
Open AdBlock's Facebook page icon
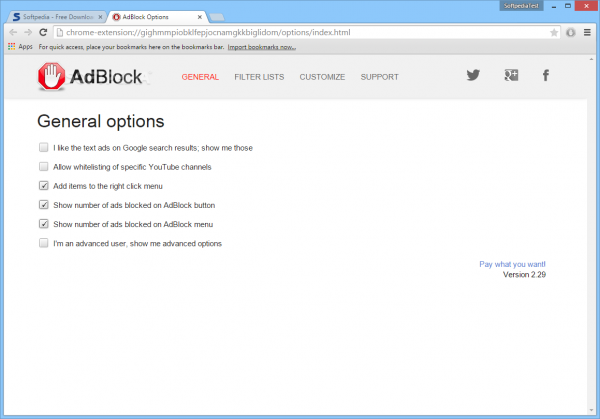pos(546,75)
